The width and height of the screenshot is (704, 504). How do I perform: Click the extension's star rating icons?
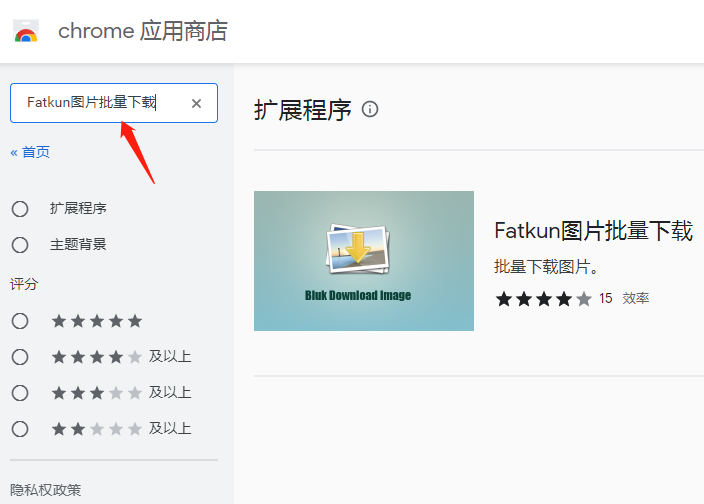tap(543, 298)
